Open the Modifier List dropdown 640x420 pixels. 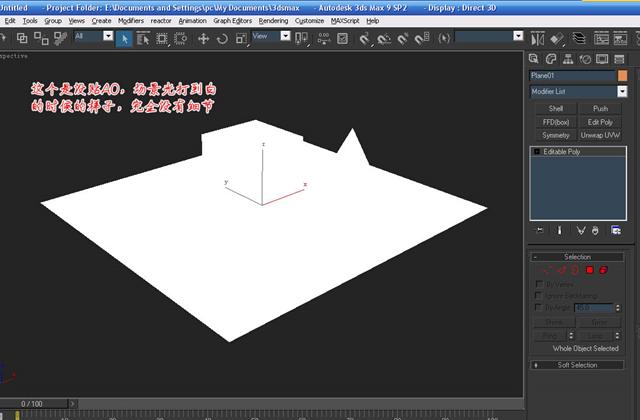point(578,91)
